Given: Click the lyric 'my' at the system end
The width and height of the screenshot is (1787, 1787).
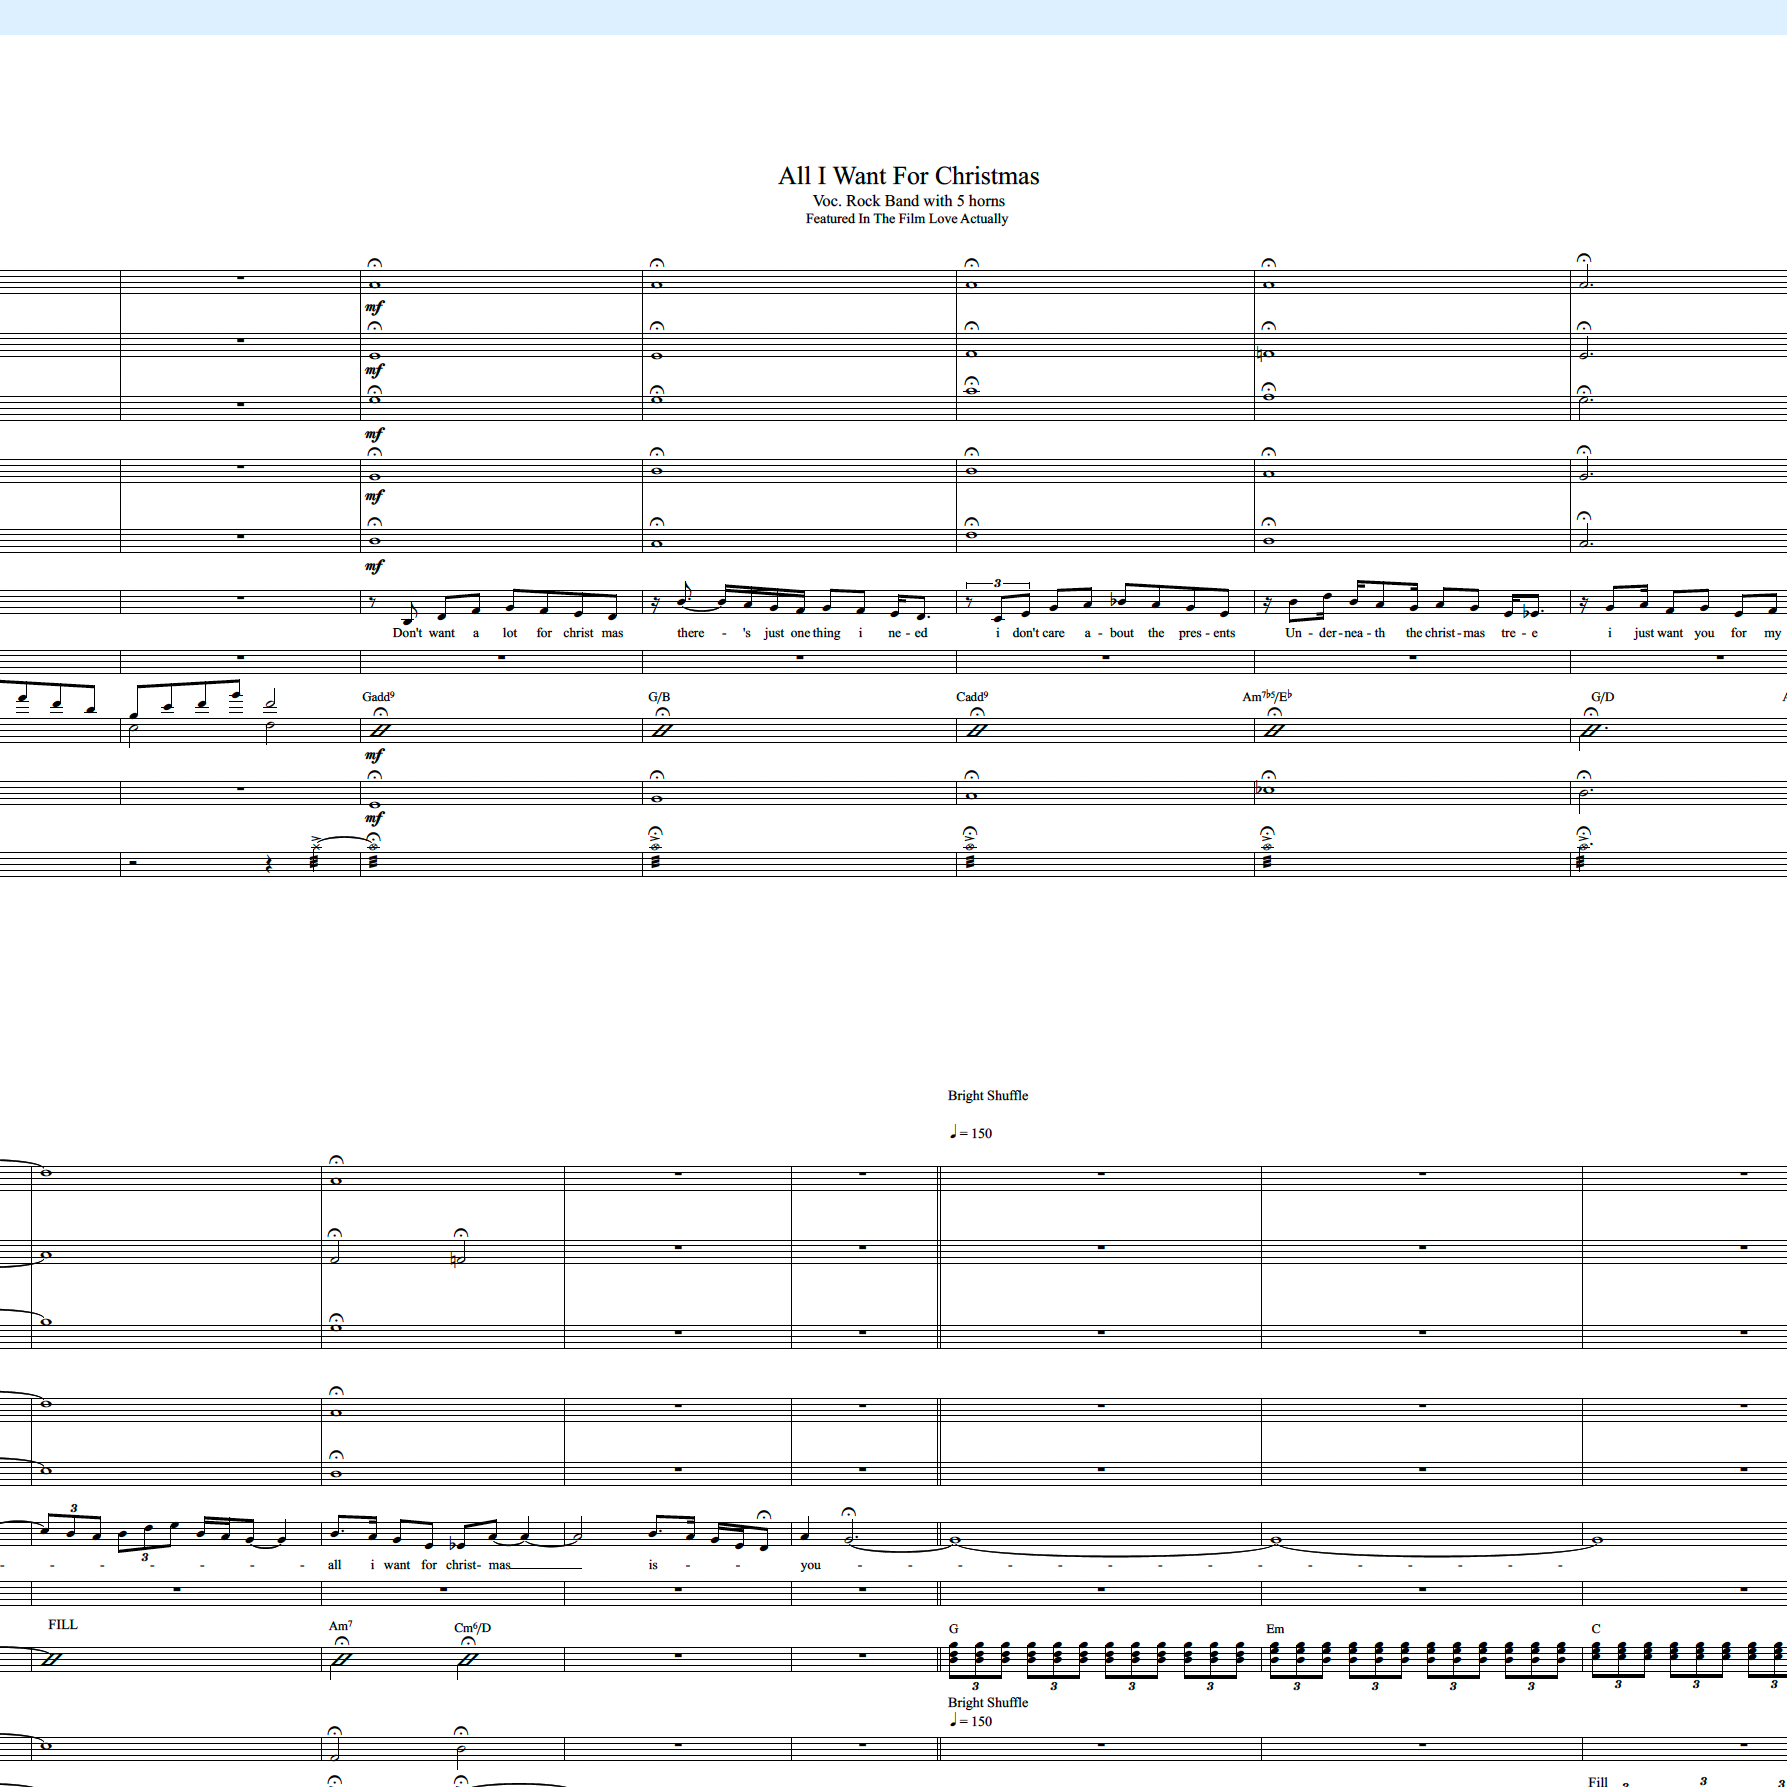Looking at the screenshot, I should (x=1773, y=633).
